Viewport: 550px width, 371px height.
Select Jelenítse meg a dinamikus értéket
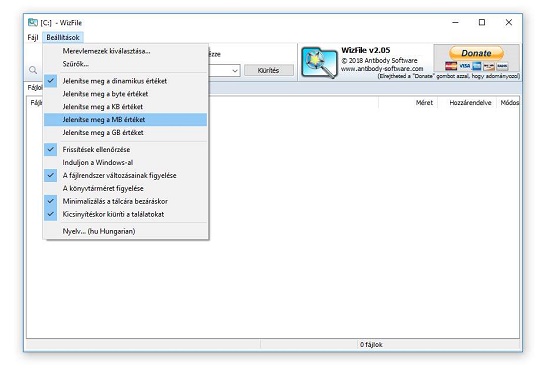click(x=126, y=81)
